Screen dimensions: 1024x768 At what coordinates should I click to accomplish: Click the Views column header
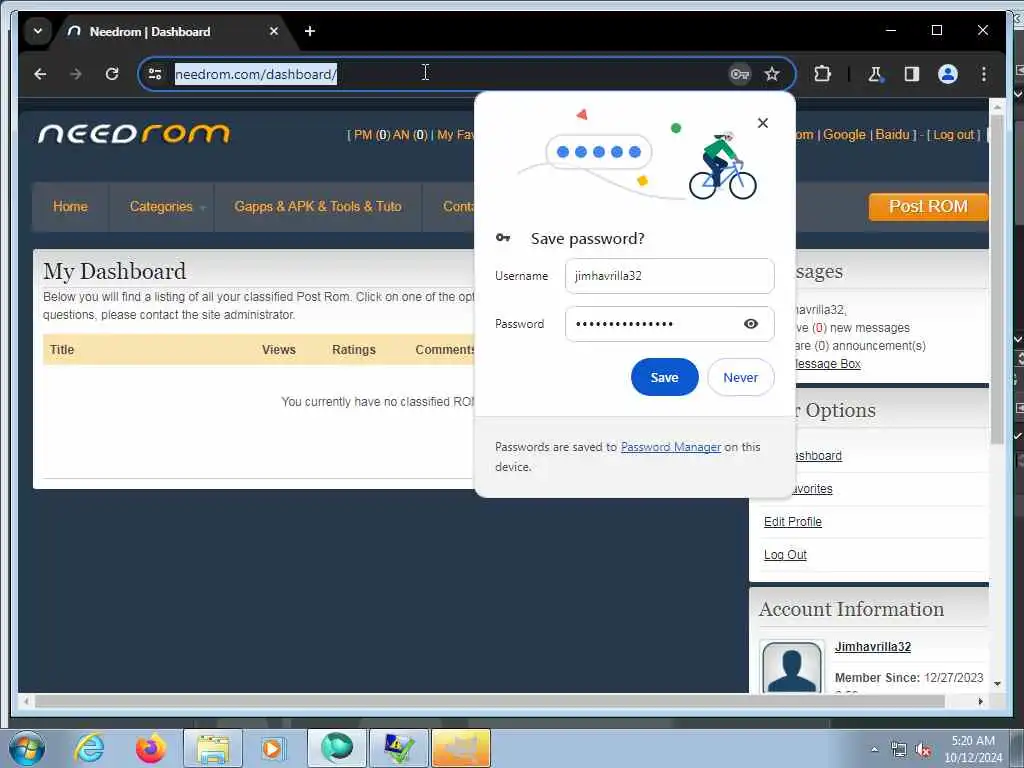point(279,349)
